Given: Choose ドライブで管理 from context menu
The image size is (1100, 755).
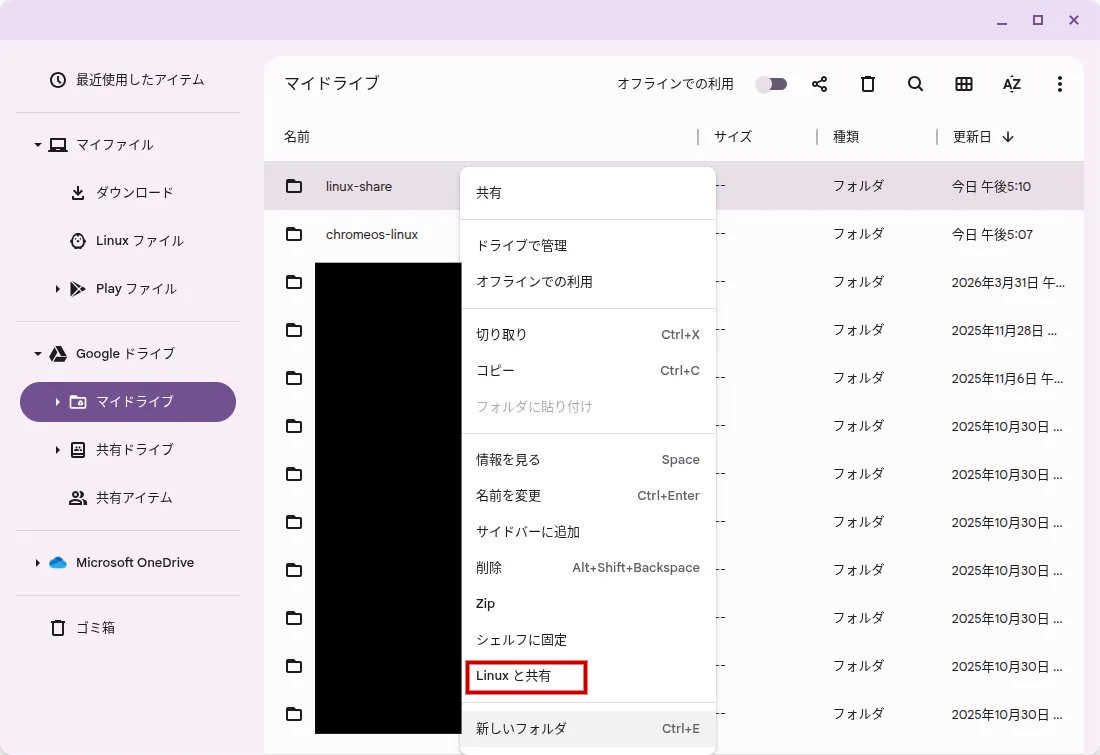Looking at the screenshot, I should click(588, 246).
